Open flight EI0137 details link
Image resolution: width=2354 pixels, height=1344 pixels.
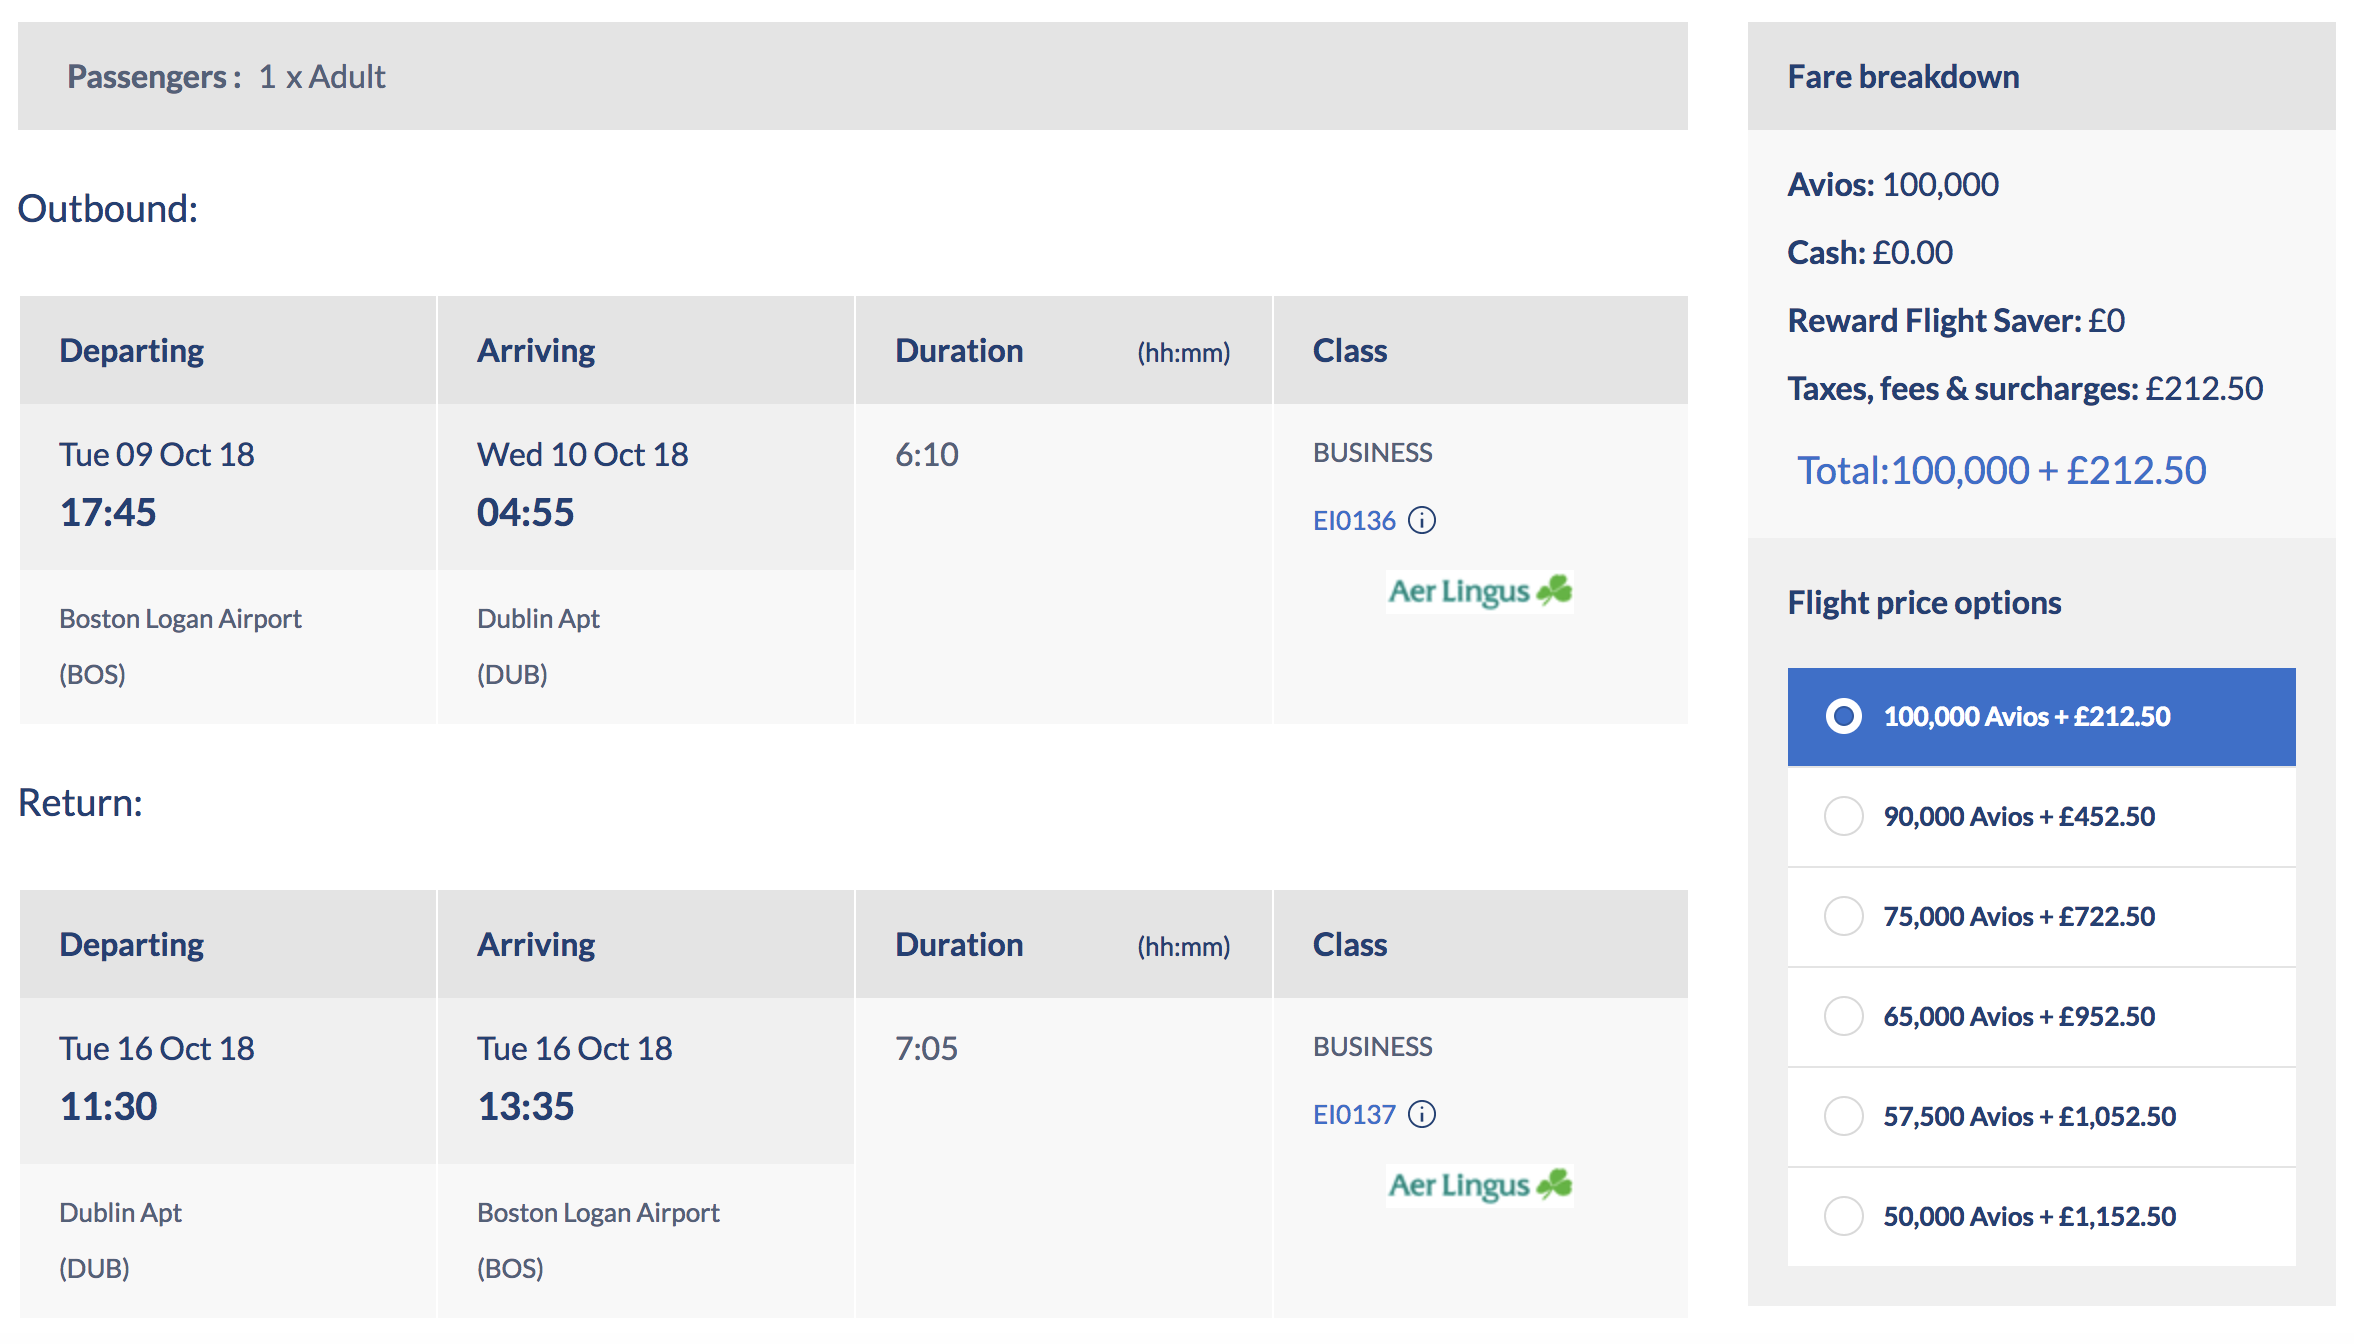tap(1353, 1114)
